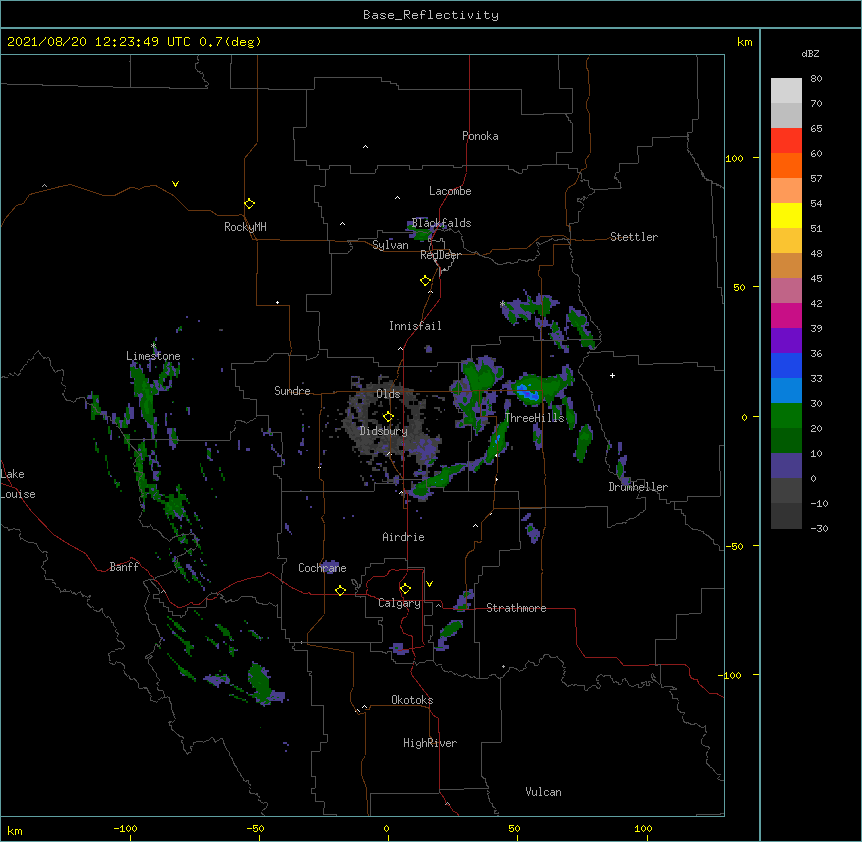The image size is (862, 842).
Task: Select the red 60-65 dBZ legend swatch
Action: click(x=786, y=141)
